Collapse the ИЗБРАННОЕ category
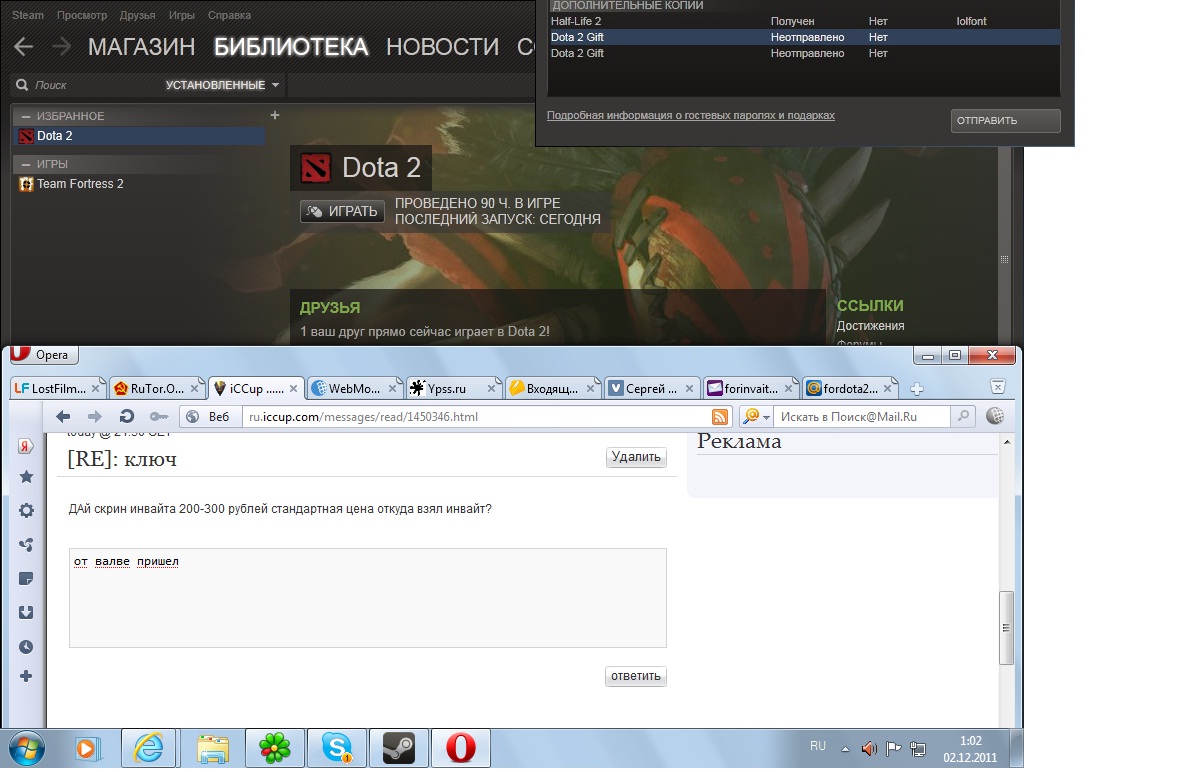Viewport: 1200px width, 772px height. (27, 117)
